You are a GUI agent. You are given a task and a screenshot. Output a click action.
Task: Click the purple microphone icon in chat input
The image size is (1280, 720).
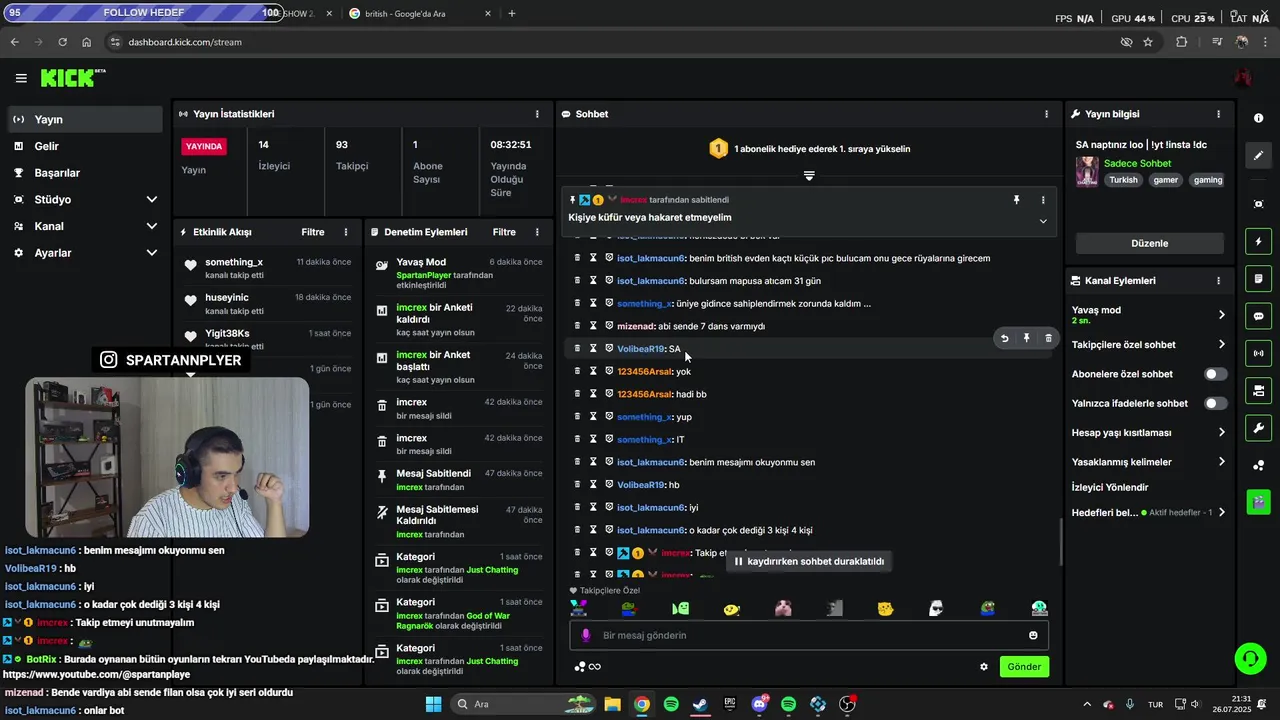click(587, 635)
